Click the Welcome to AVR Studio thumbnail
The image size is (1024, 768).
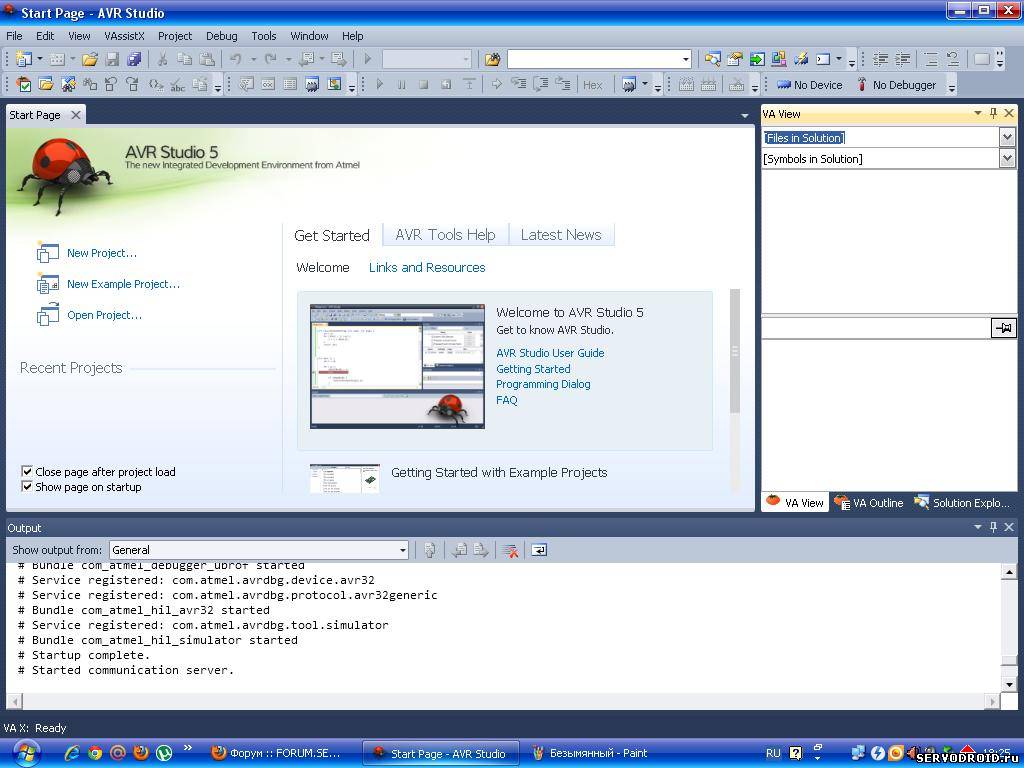(x=397, y=367)
